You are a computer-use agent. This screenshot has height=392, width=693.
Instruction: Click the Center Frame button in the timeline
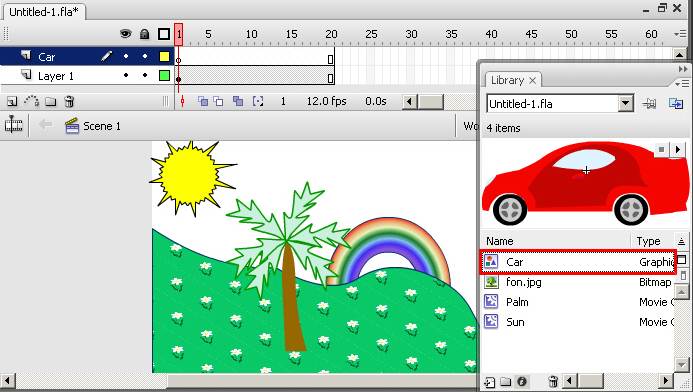(183, 102)
